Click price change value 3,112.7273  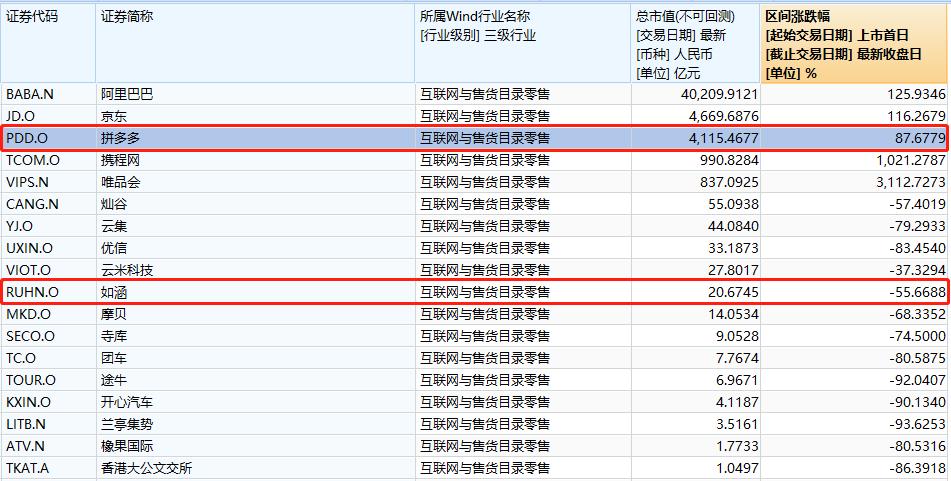click(x=912, y=182)
